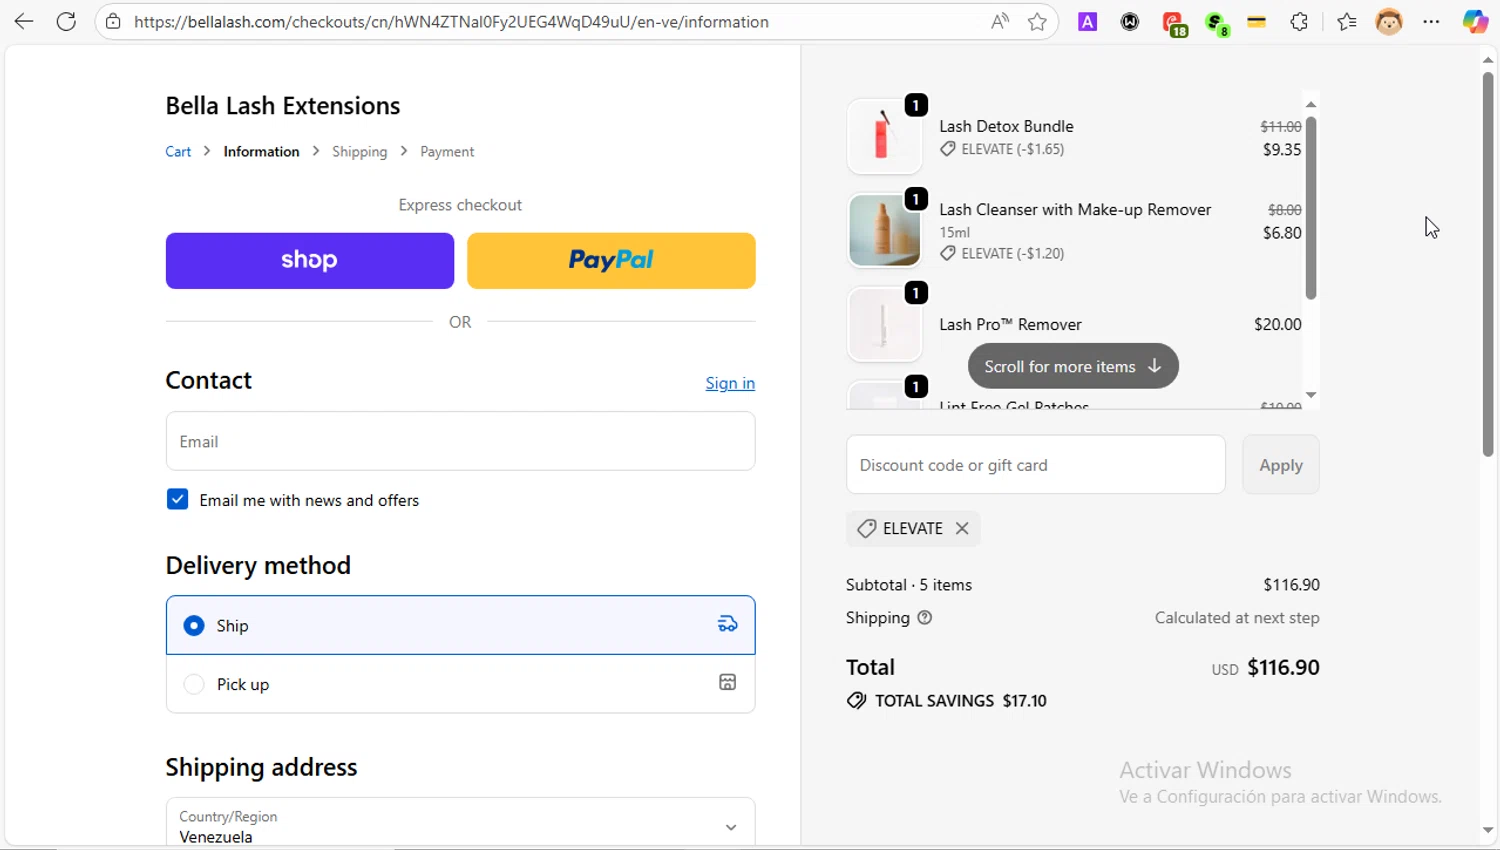Select the Shipping breadcrumb step
The width and height of the screenshot is (1500, 850).
359,151
